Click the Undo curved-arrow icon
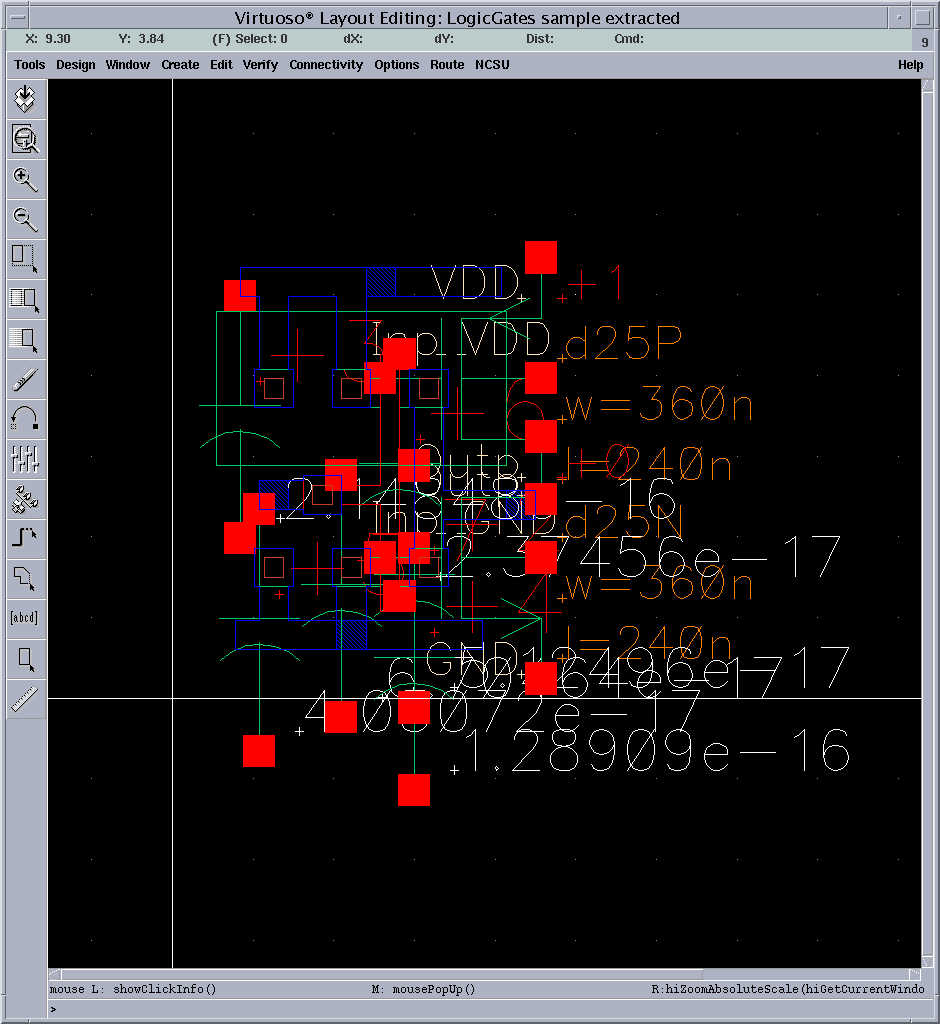Image resolution: width=940 pixels, height=1024 pixels. (25, 418)
